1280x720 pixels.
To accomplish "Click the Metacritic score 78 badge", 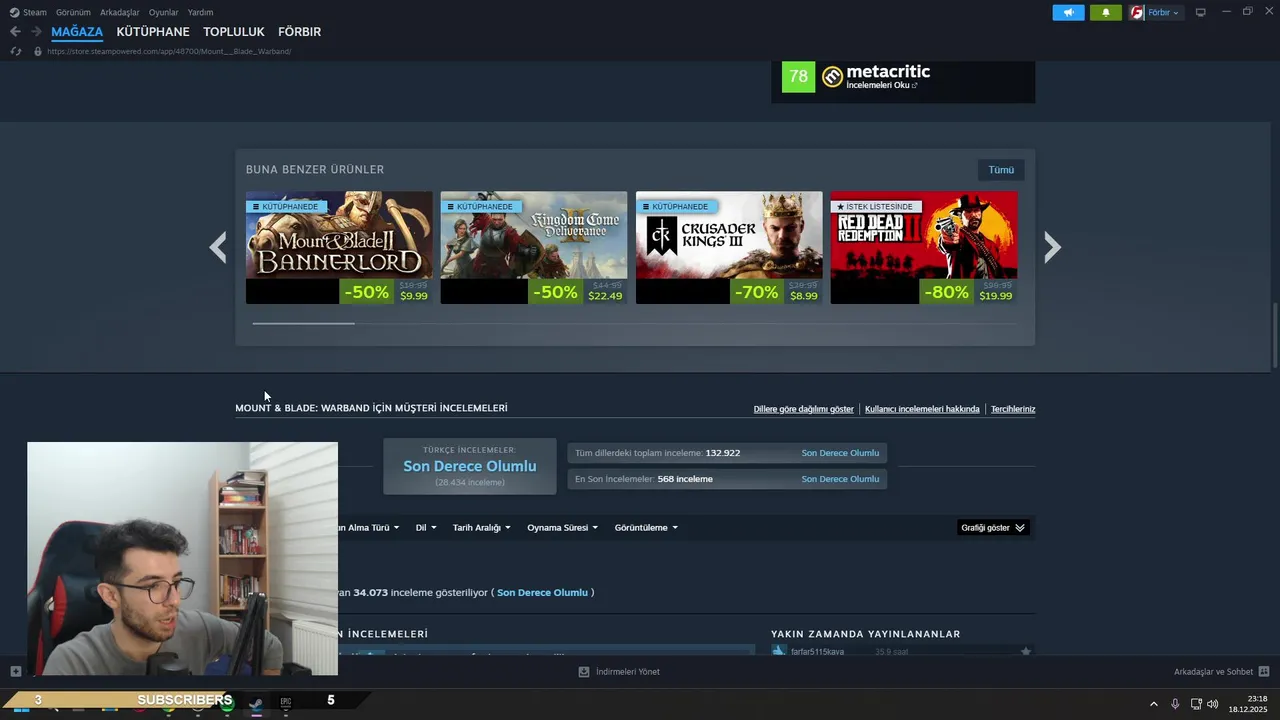I will tap(798, 76).
